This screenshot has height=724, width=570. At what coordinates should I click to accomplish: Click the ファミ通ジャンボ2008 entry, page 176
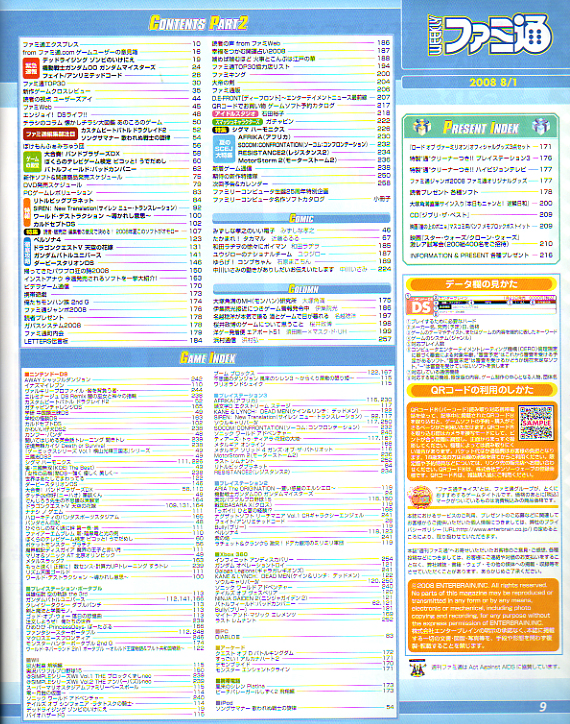pyautogui.click(x=113, y=310)
